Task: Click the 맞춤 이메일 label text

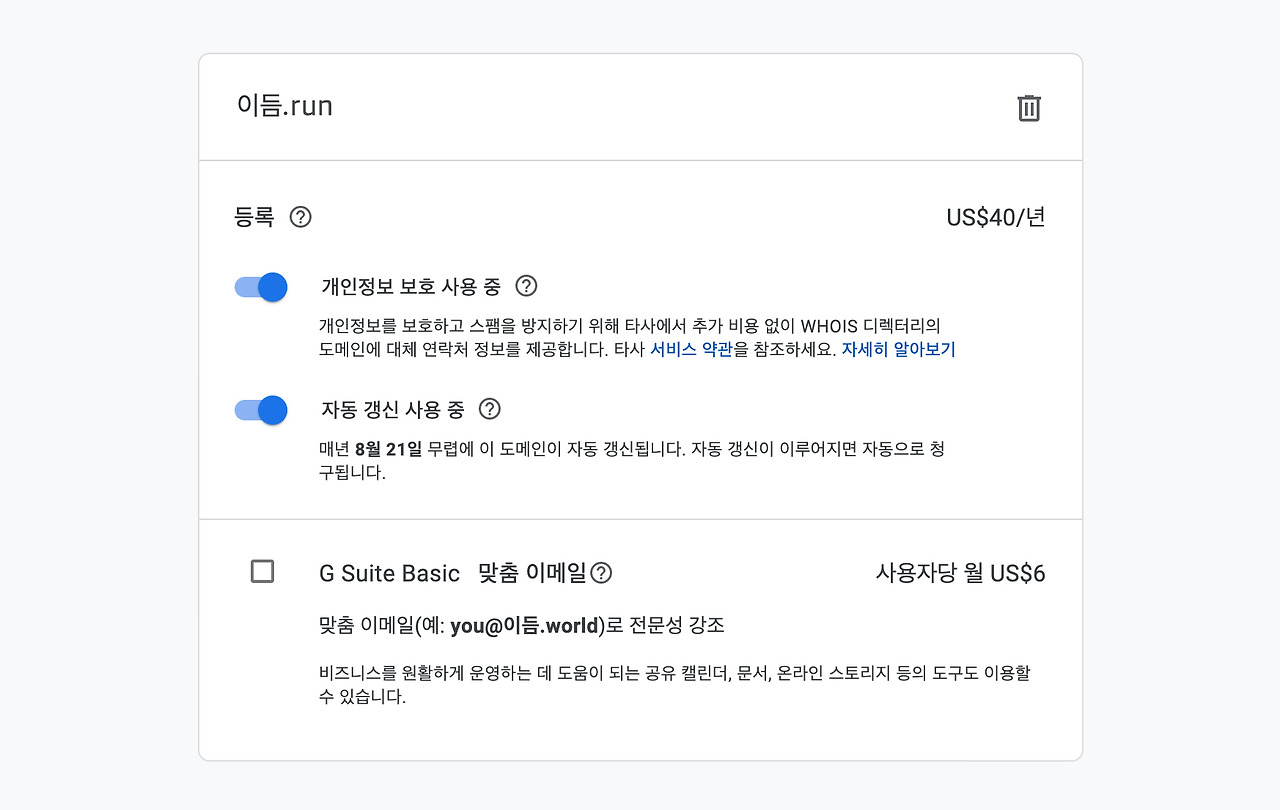Action: tap(532, 573)
